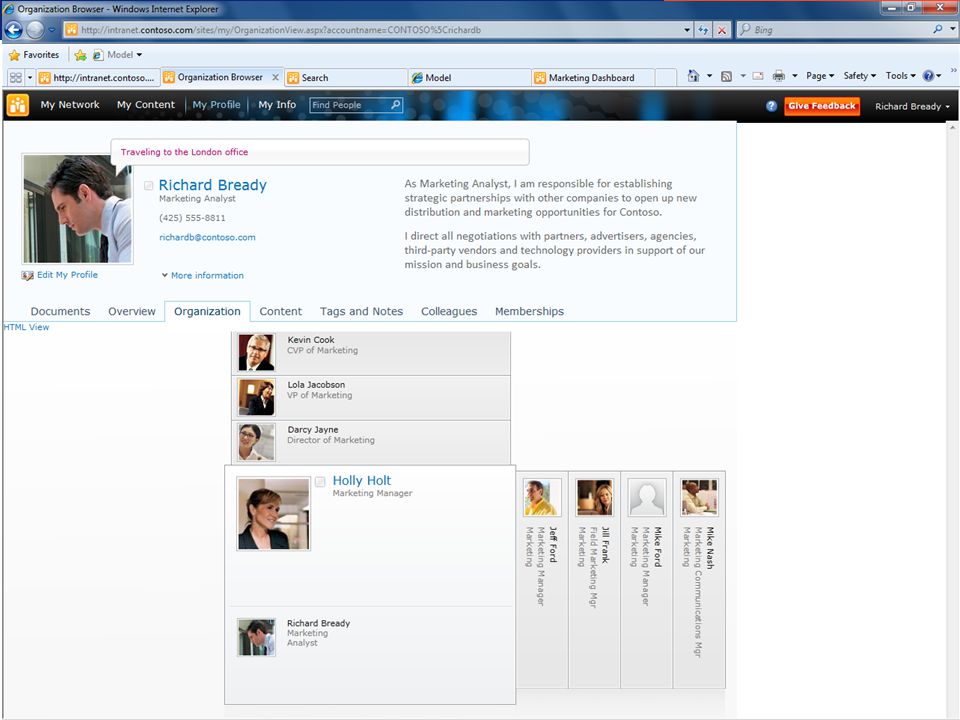960x720 pixels.
Task: Click the blue help icon beside Give Feedback
Action: [x=771, y=106]
